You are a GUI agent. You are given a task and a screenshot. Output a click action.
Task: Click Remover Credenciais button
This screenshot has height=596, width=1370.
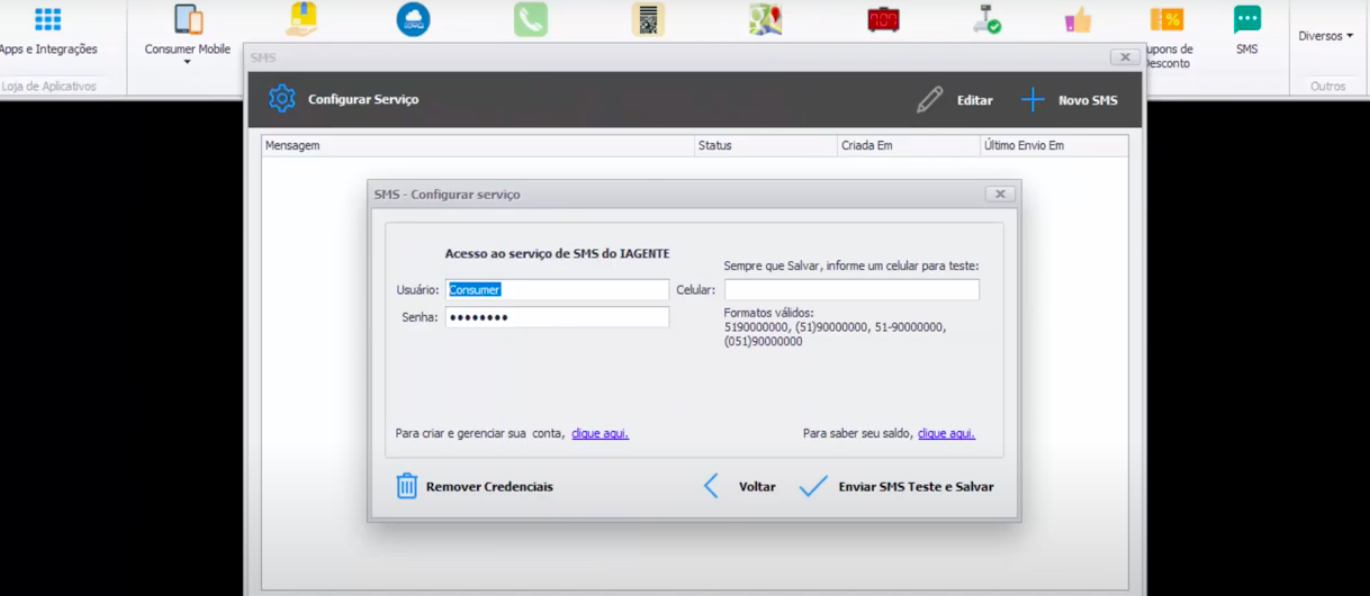[475, 487]
